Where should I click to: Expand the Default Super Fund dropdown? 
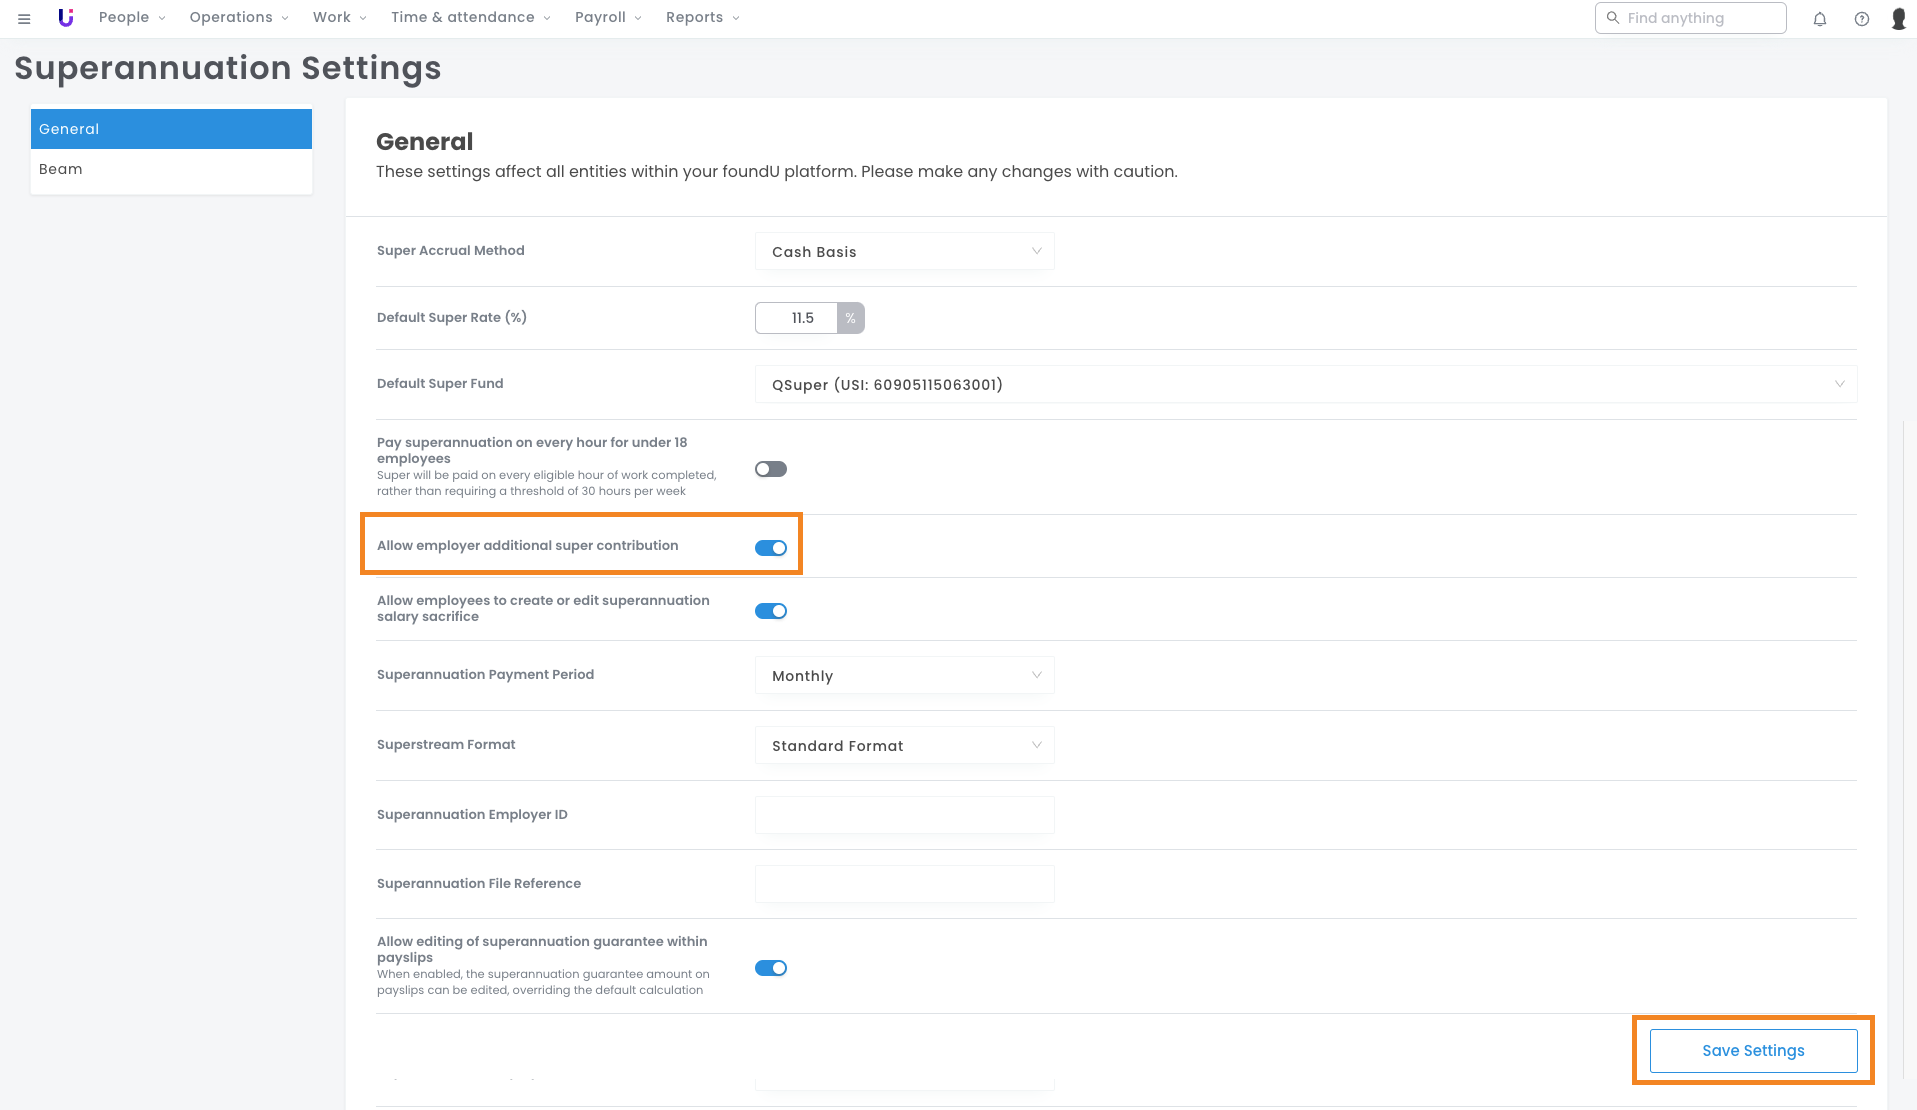(x=1305, y=385)
